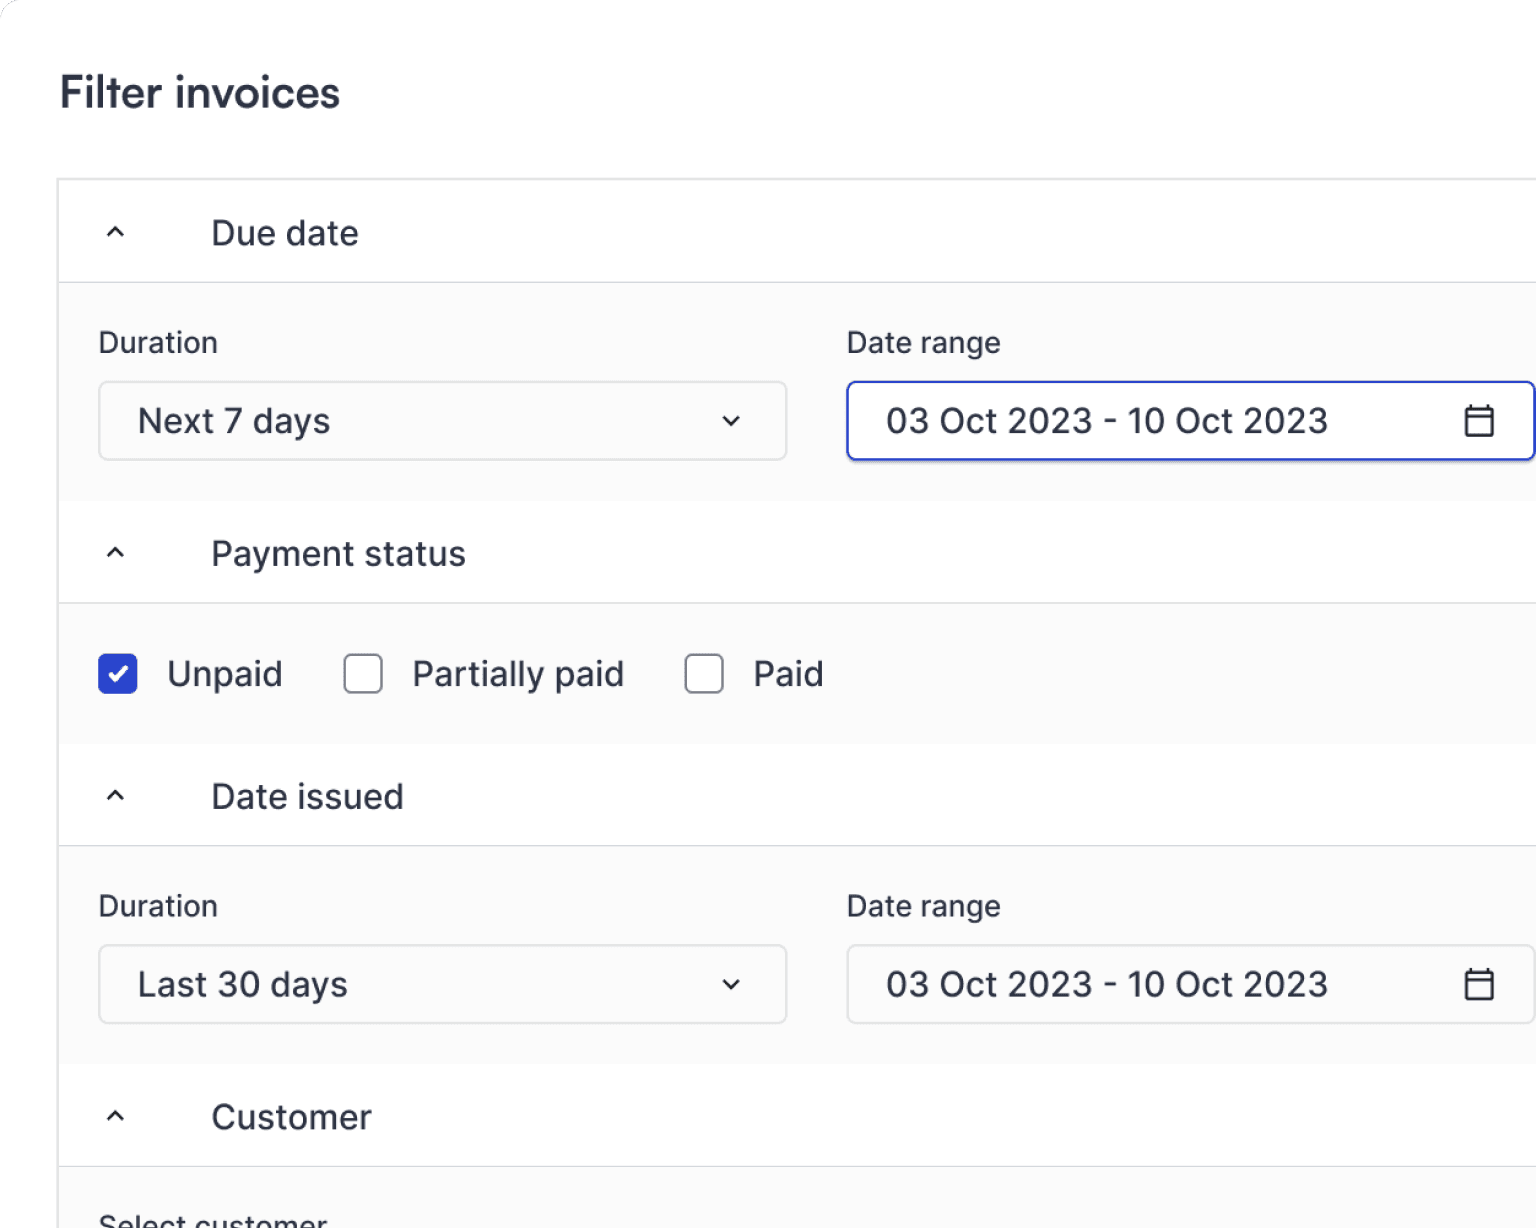Uncheck the Unpaid checkbox
The height and width of the screenshot is (1228, 1536).
118,674
